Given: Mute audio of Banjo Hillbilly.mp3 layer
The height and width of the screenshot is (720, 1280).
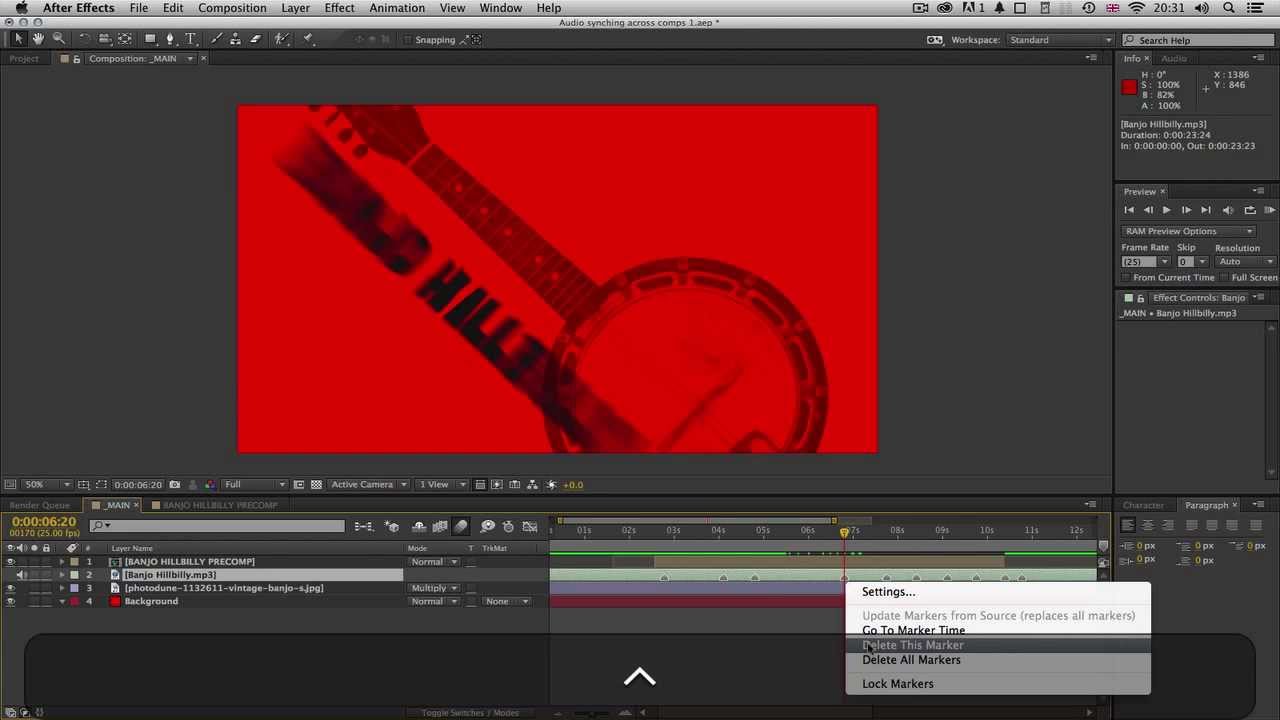Looking at the screenshot, I should 22,575.
